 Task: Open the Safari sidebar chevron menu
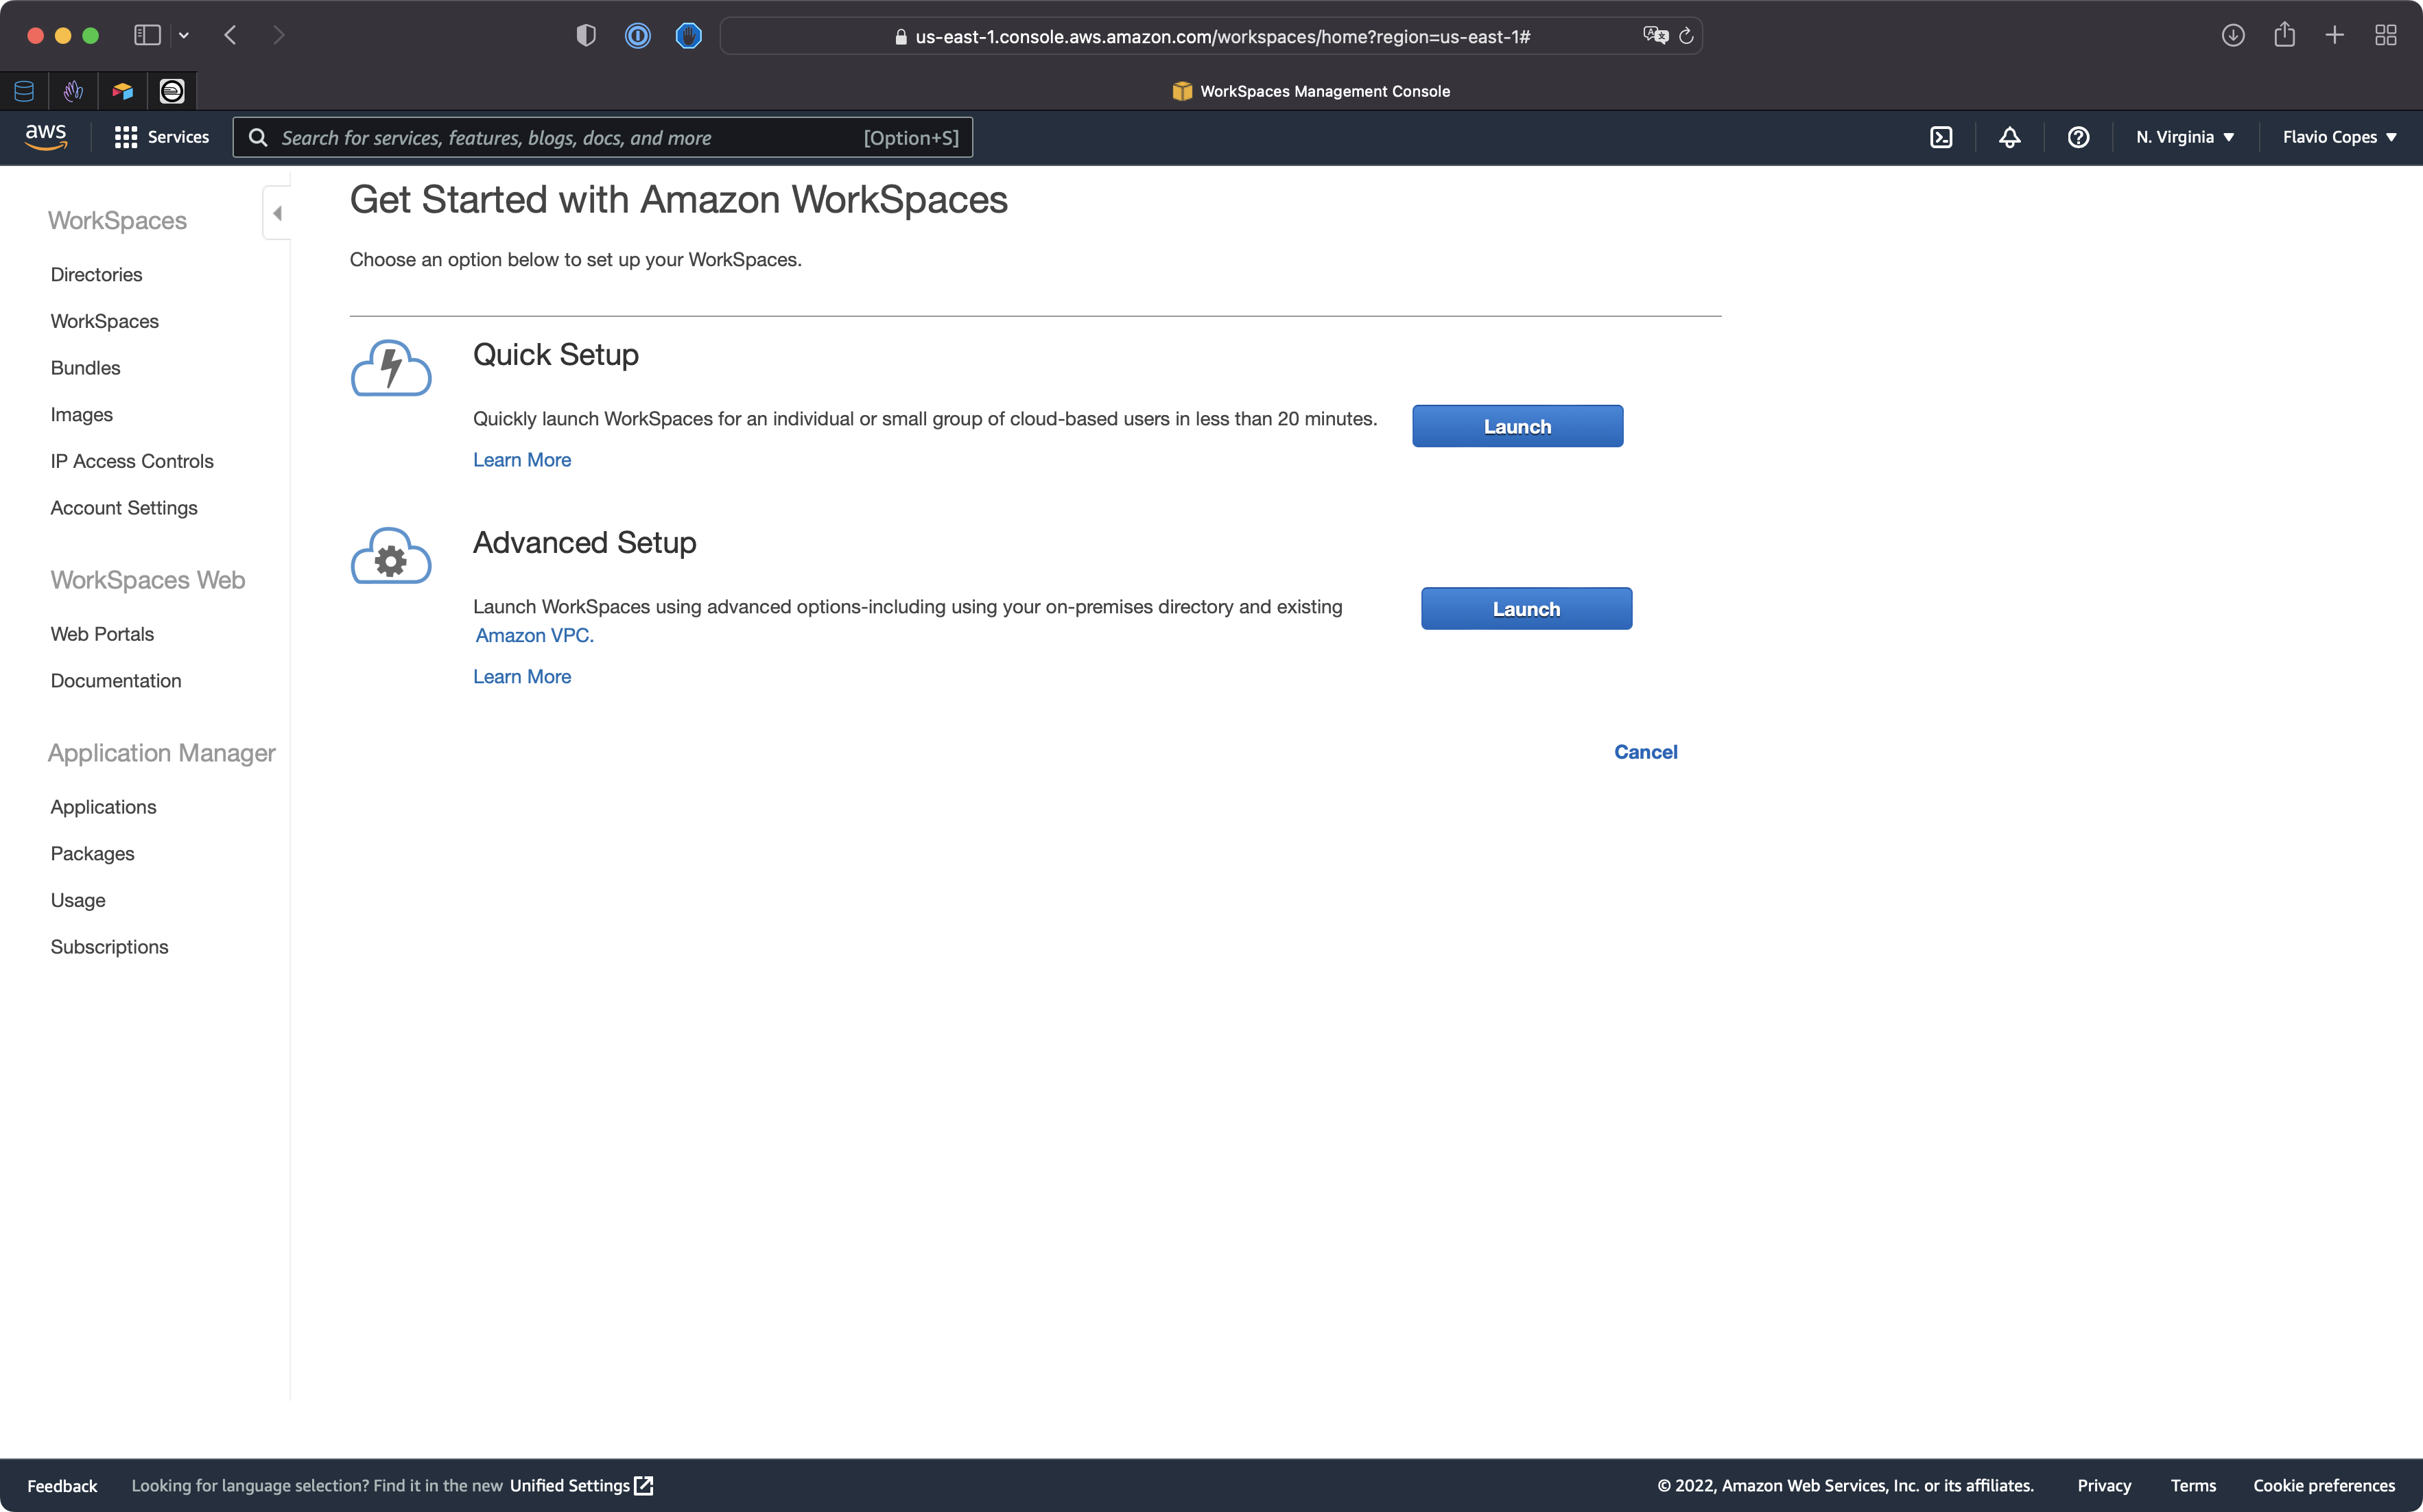pyautogui.click(x=184, y=36)
